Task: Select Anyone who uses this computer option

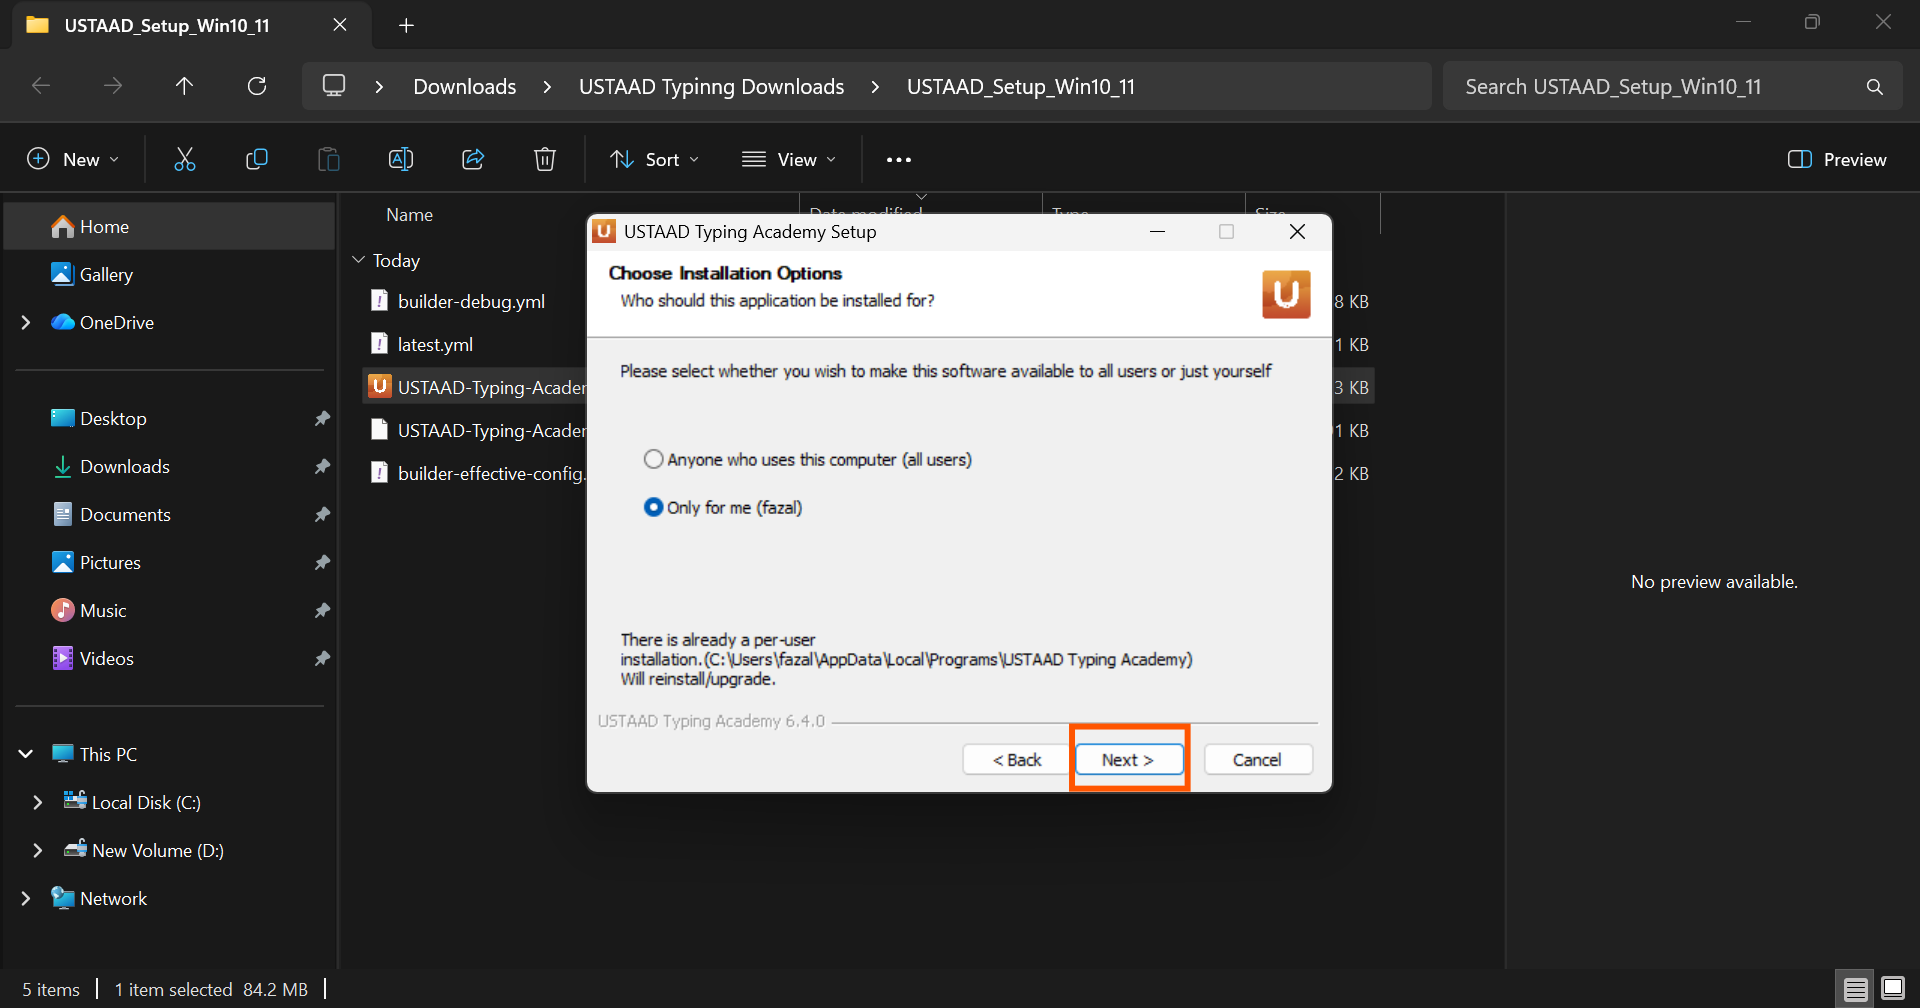Action: pyautogui.click(x=654, y=459)
